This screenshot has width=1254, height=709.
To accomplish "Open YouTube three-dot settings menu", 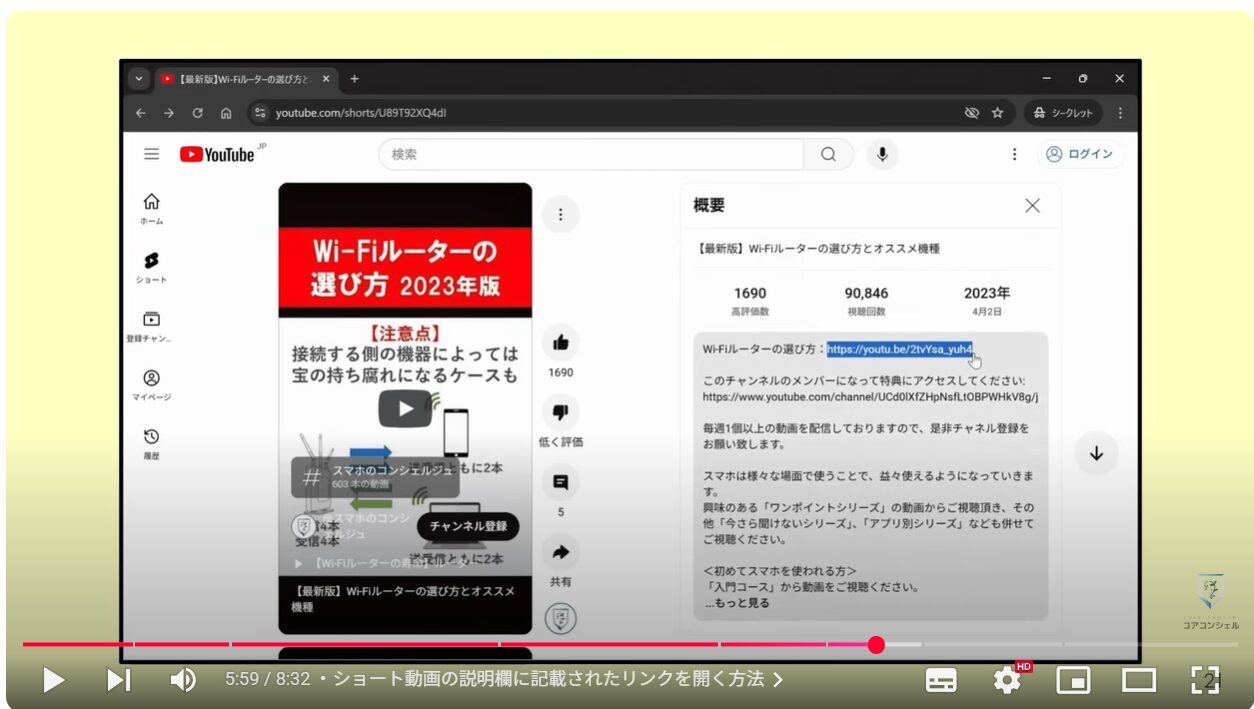I will pyautogui.click(x=1014, y=154).
